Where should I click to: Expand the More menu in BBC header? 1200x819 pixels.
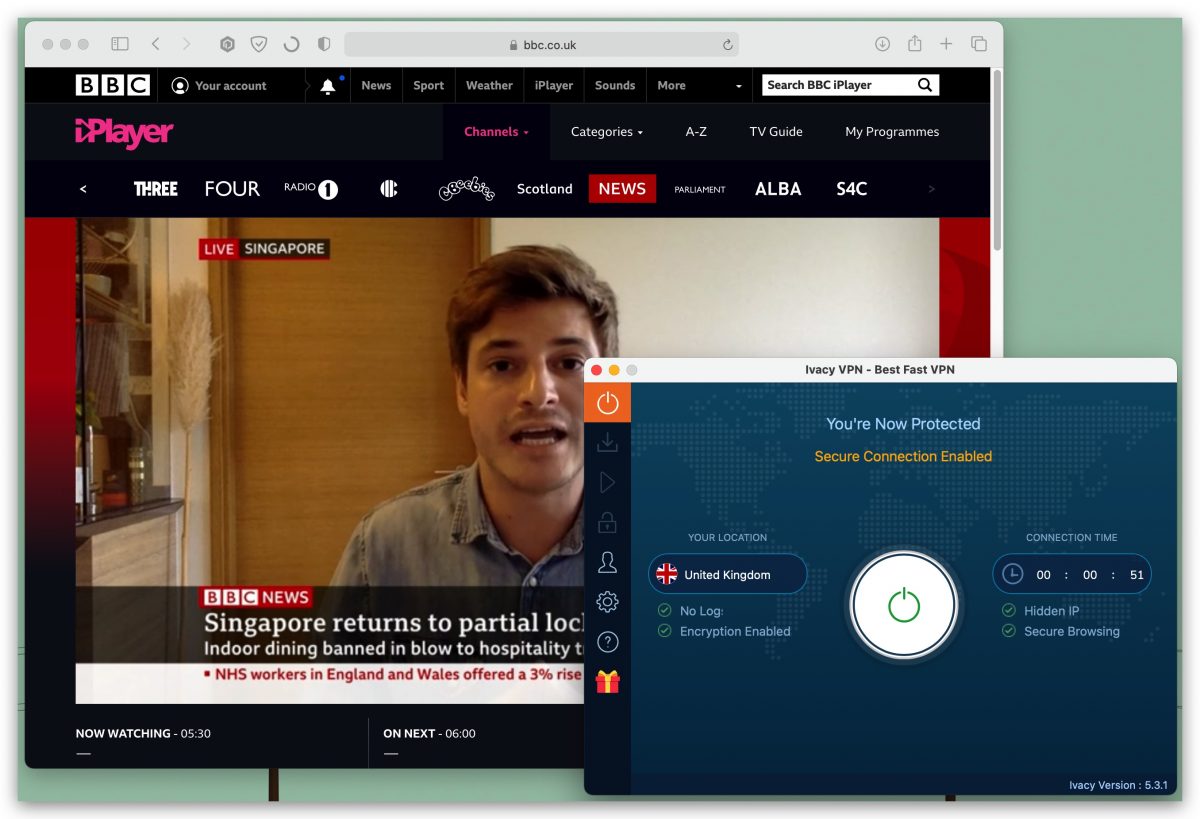pos(700,86)
